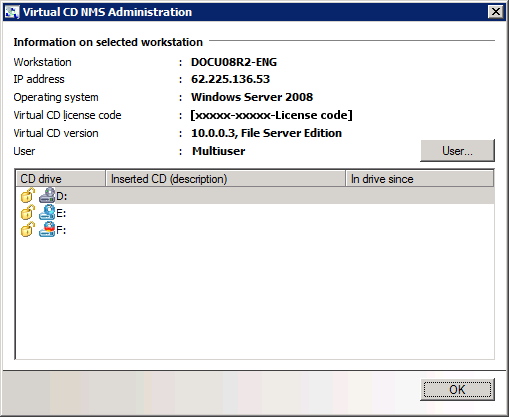Click the workstation name DOCU08R2-ENG
This screenshot has width=509, height=417.
point(234,62)
